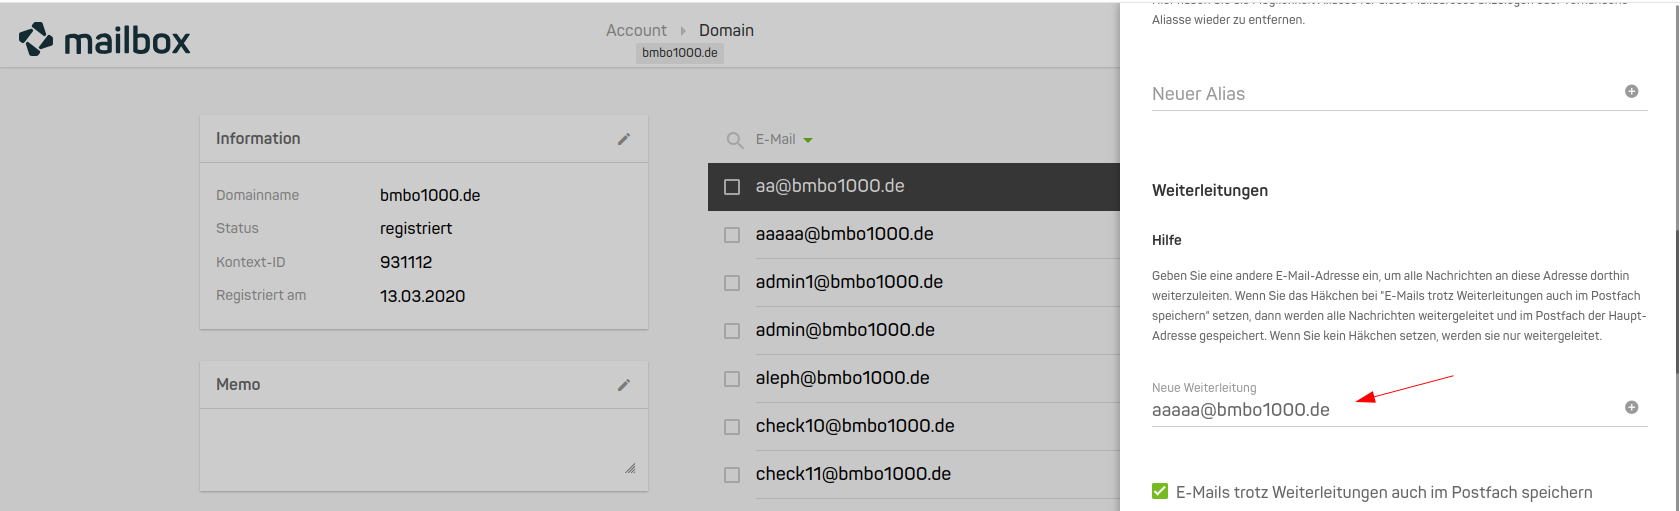The width and height of the screenshot is (1680, 511).
Task: Click the search magnifier icon
Action: click(735, 140)
